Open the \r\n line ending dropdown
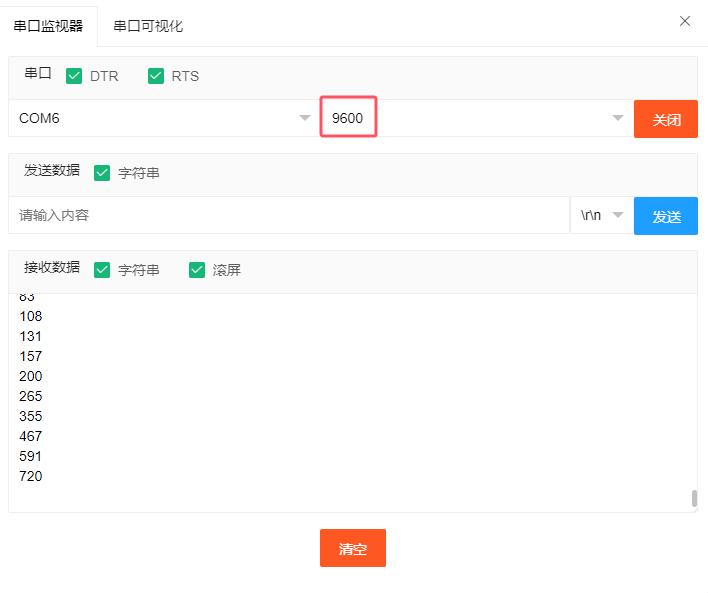708x593 pixels. (602, 215)
